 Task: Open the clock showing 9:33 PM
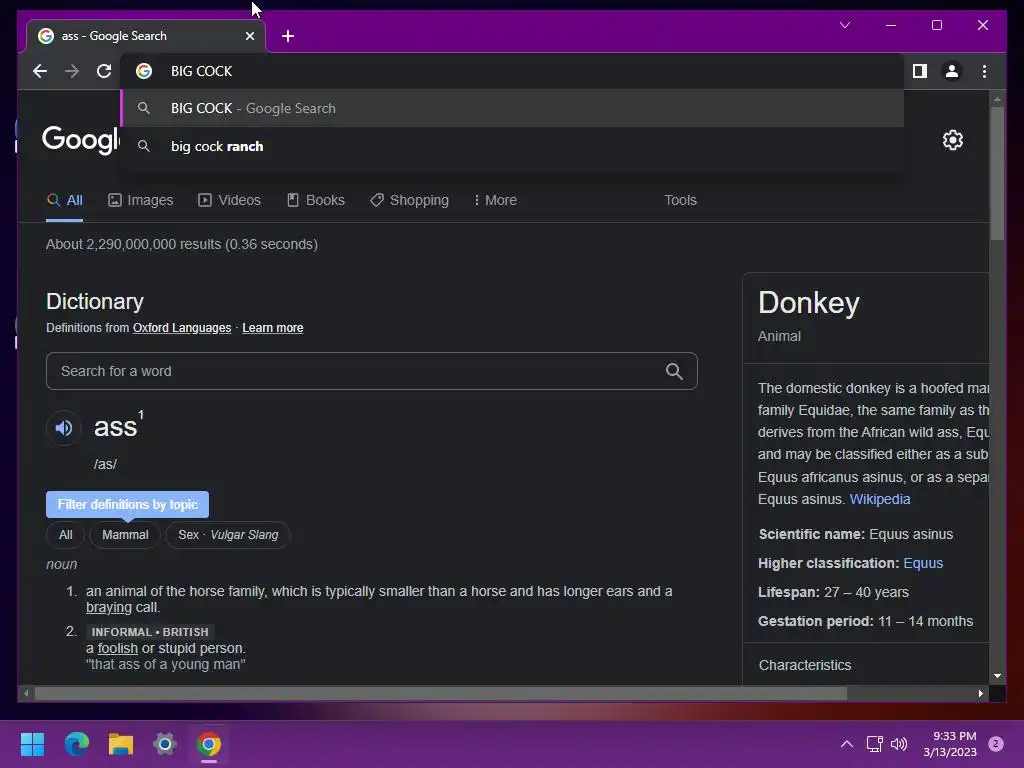pos(950,744)
